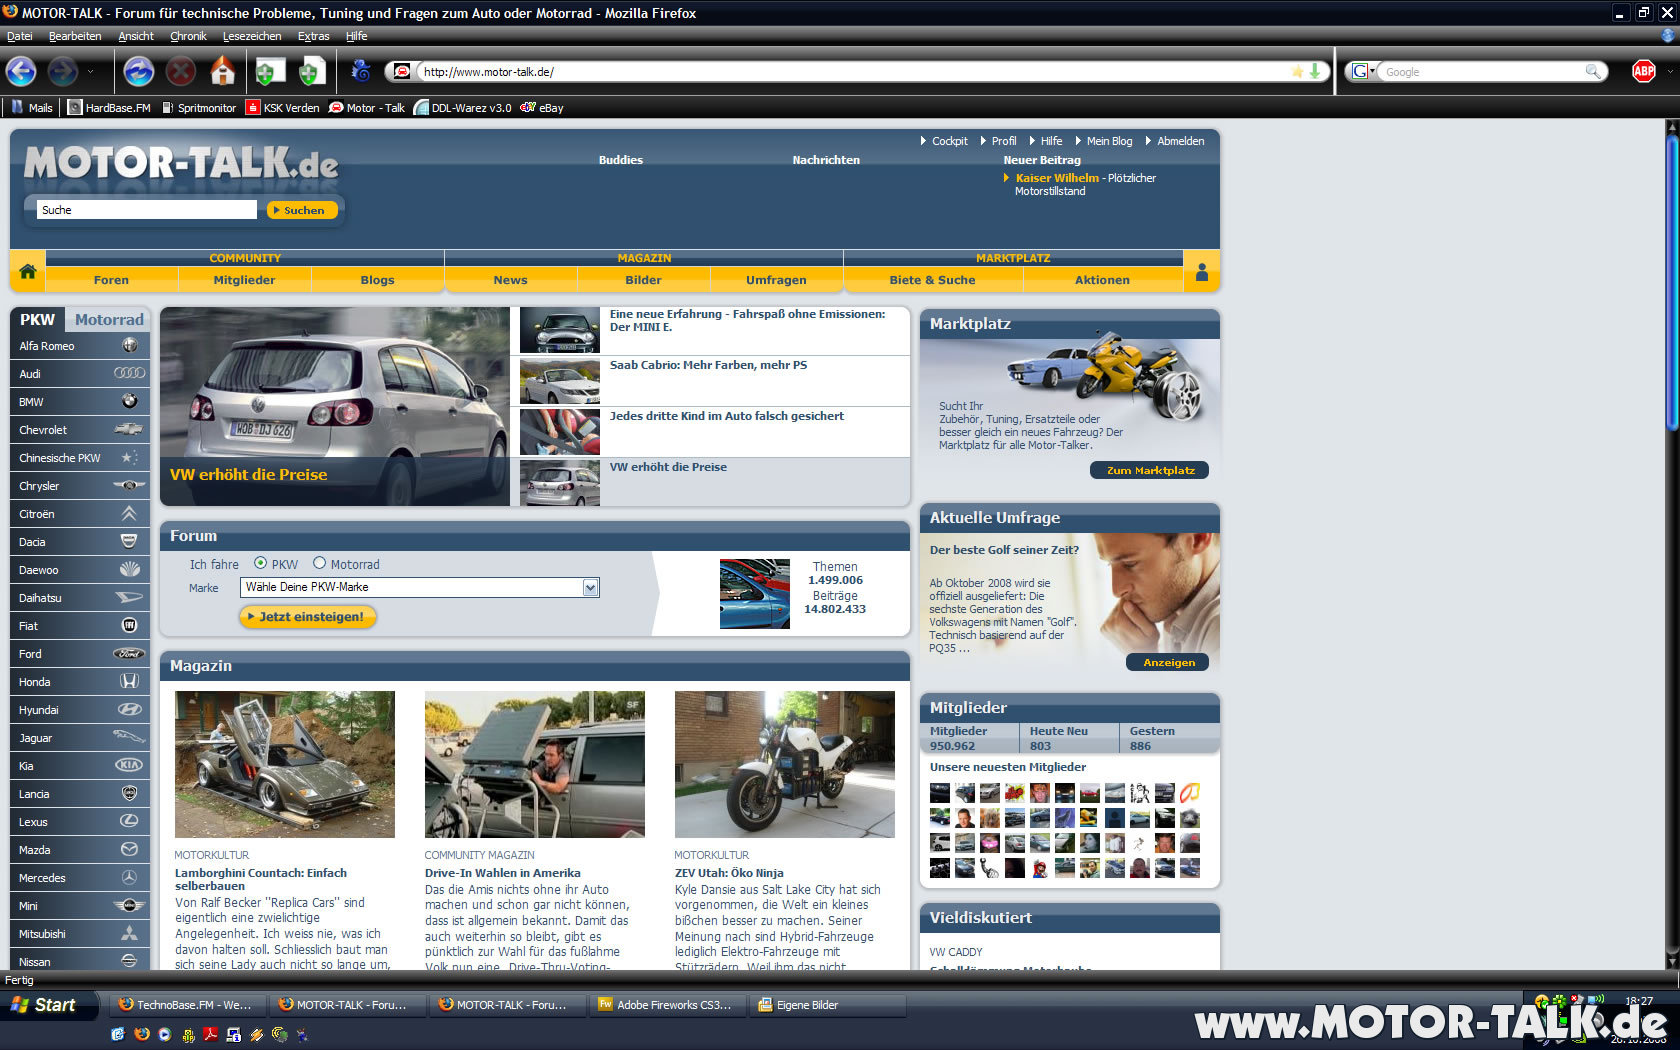Stop loading with the red X icon
Viewport: 1680px width, 1050px height.
tap(180, 72)
